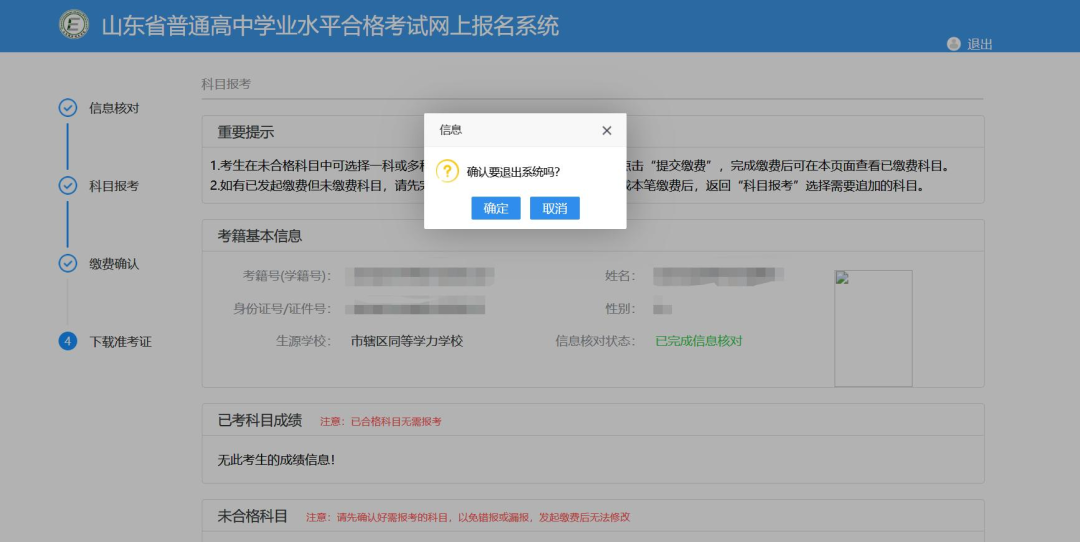Click the system logo in header

click(x=74, y=24)
